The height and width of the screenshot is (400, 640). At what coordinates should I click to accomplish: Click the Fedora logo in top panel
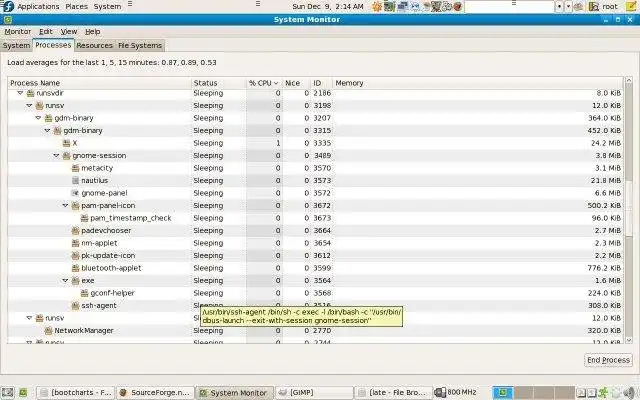tap(8, 6)
